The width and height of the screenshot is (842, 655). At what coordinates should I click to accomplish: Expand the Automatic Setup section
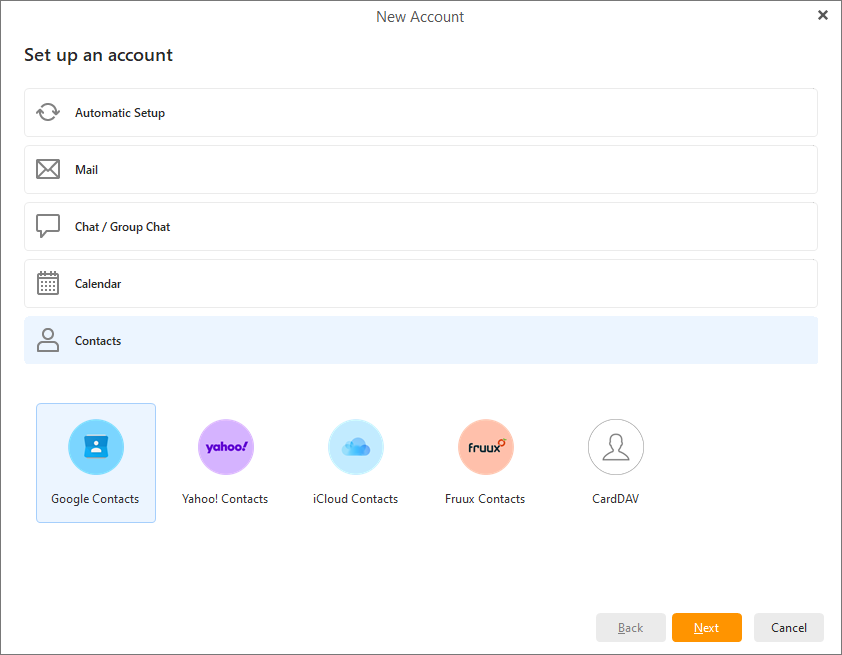[x=420, y=113]
